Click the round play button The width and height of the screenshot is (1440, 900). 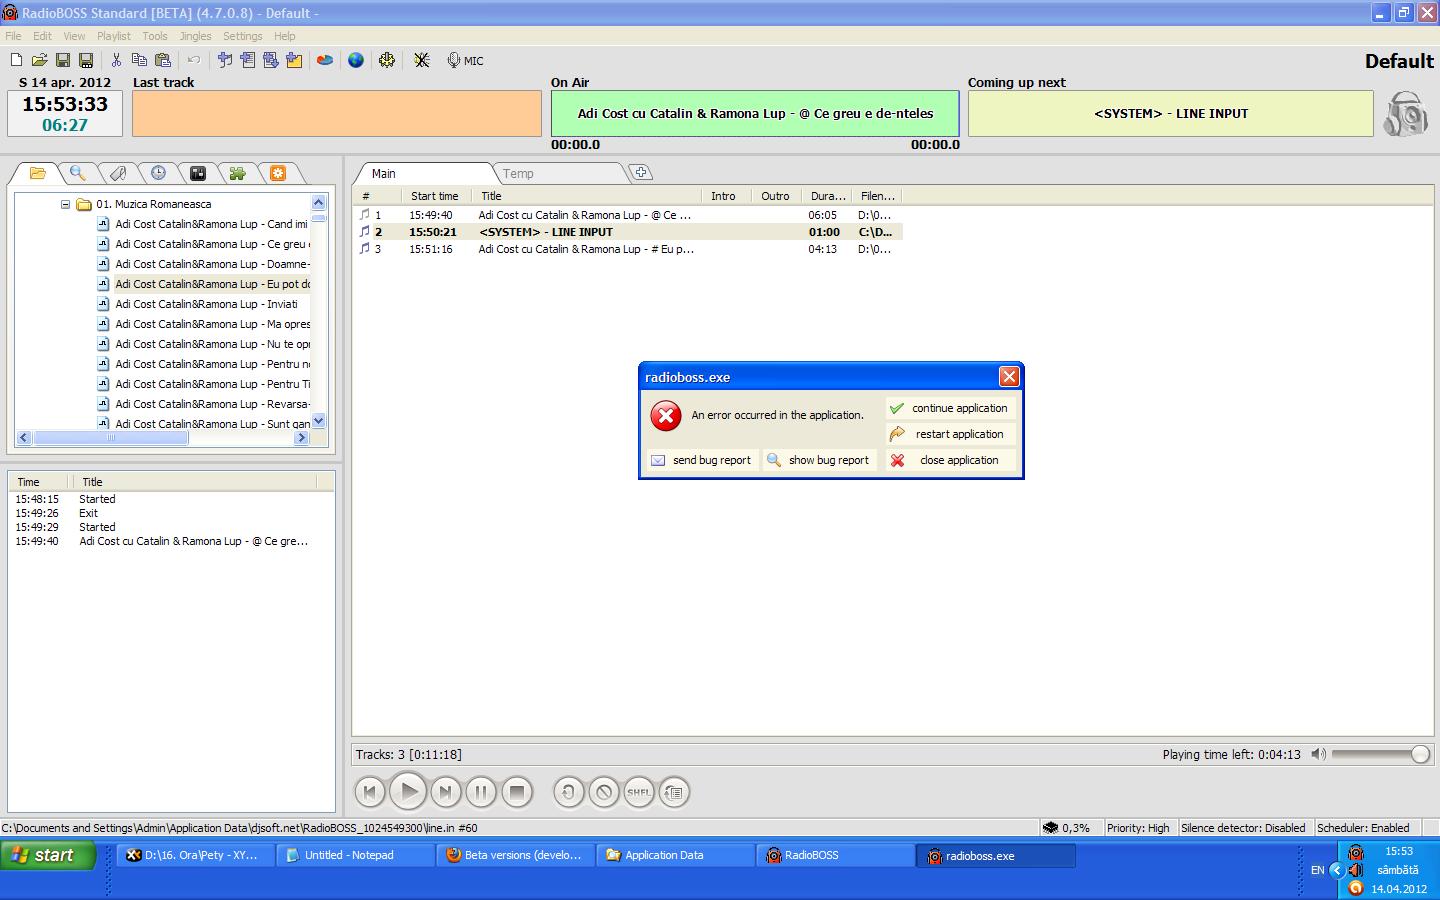pyautogui.click(x=408, y=792)
